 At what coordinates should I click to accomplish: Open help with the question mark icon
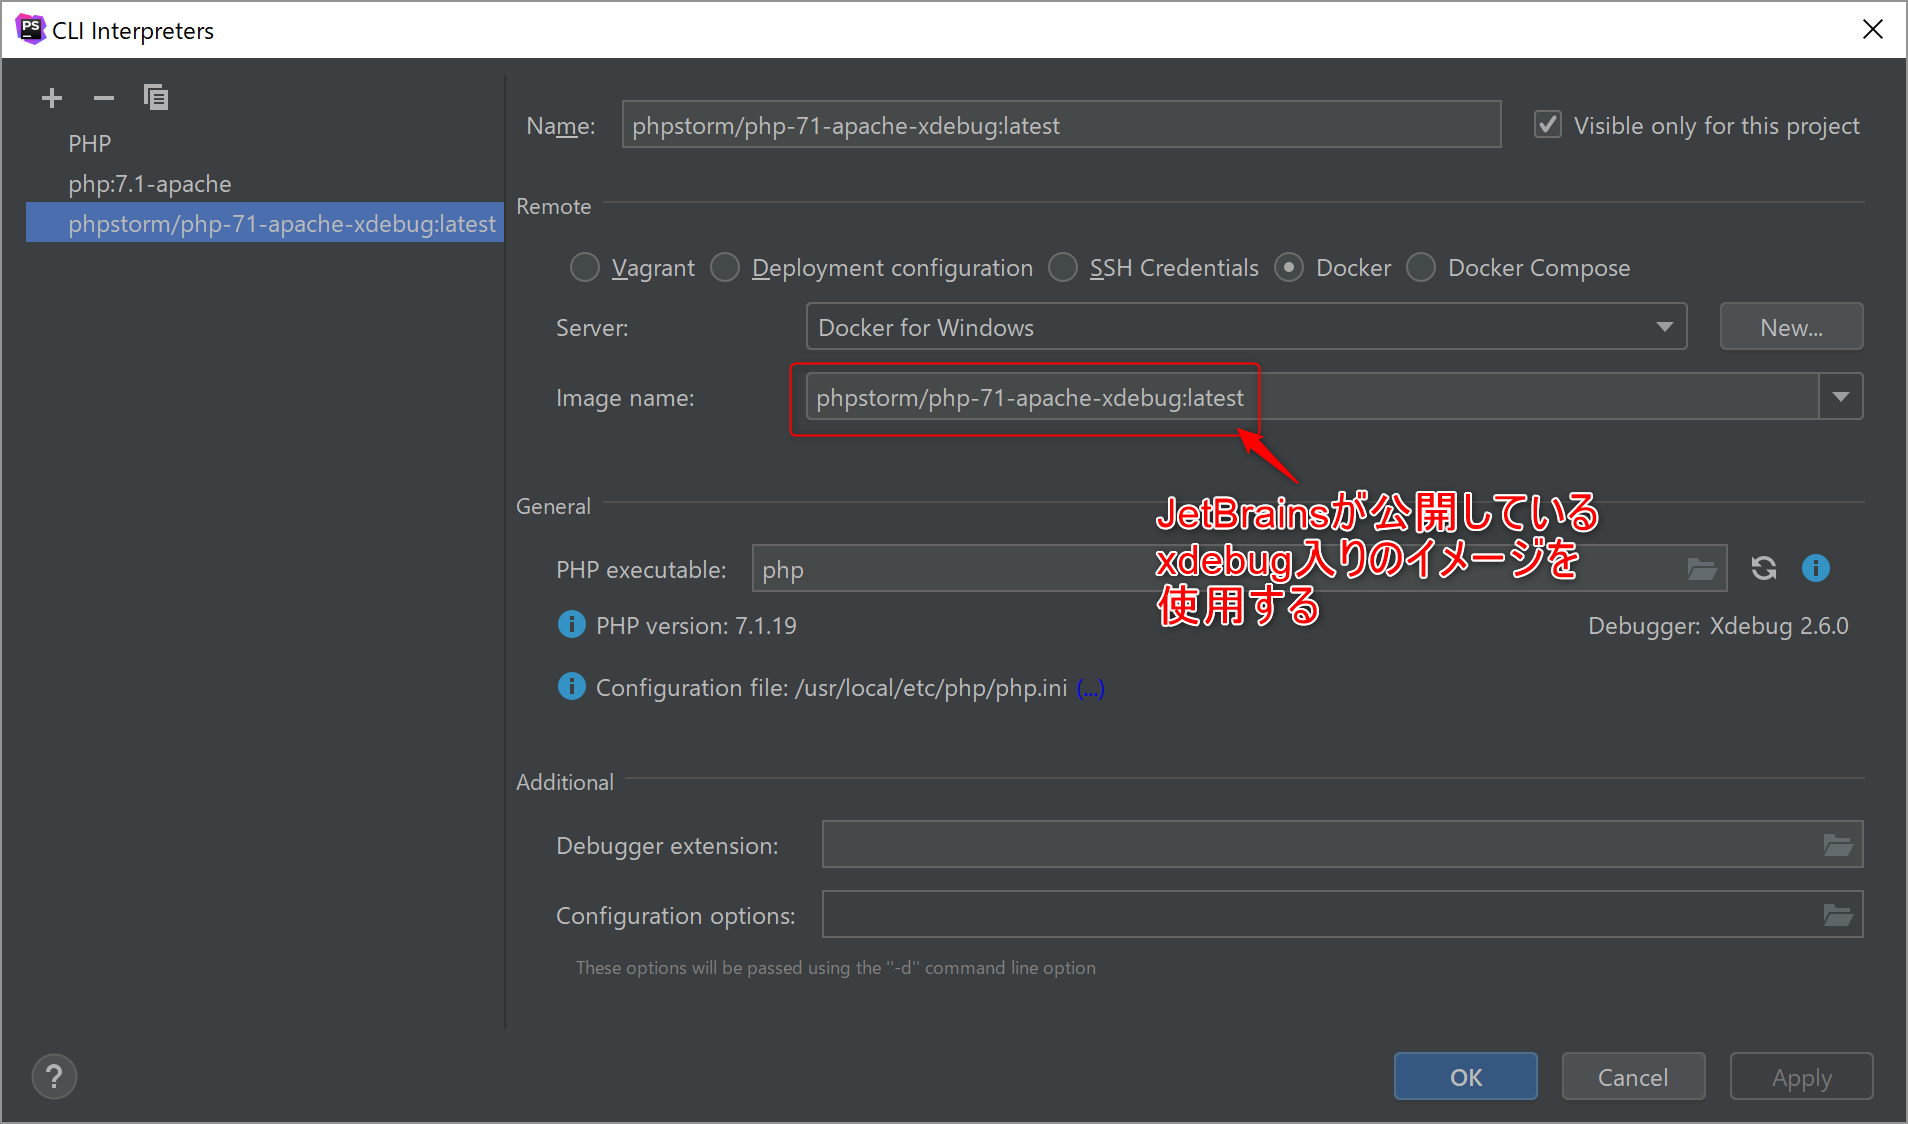click(x=54, y=1077)
